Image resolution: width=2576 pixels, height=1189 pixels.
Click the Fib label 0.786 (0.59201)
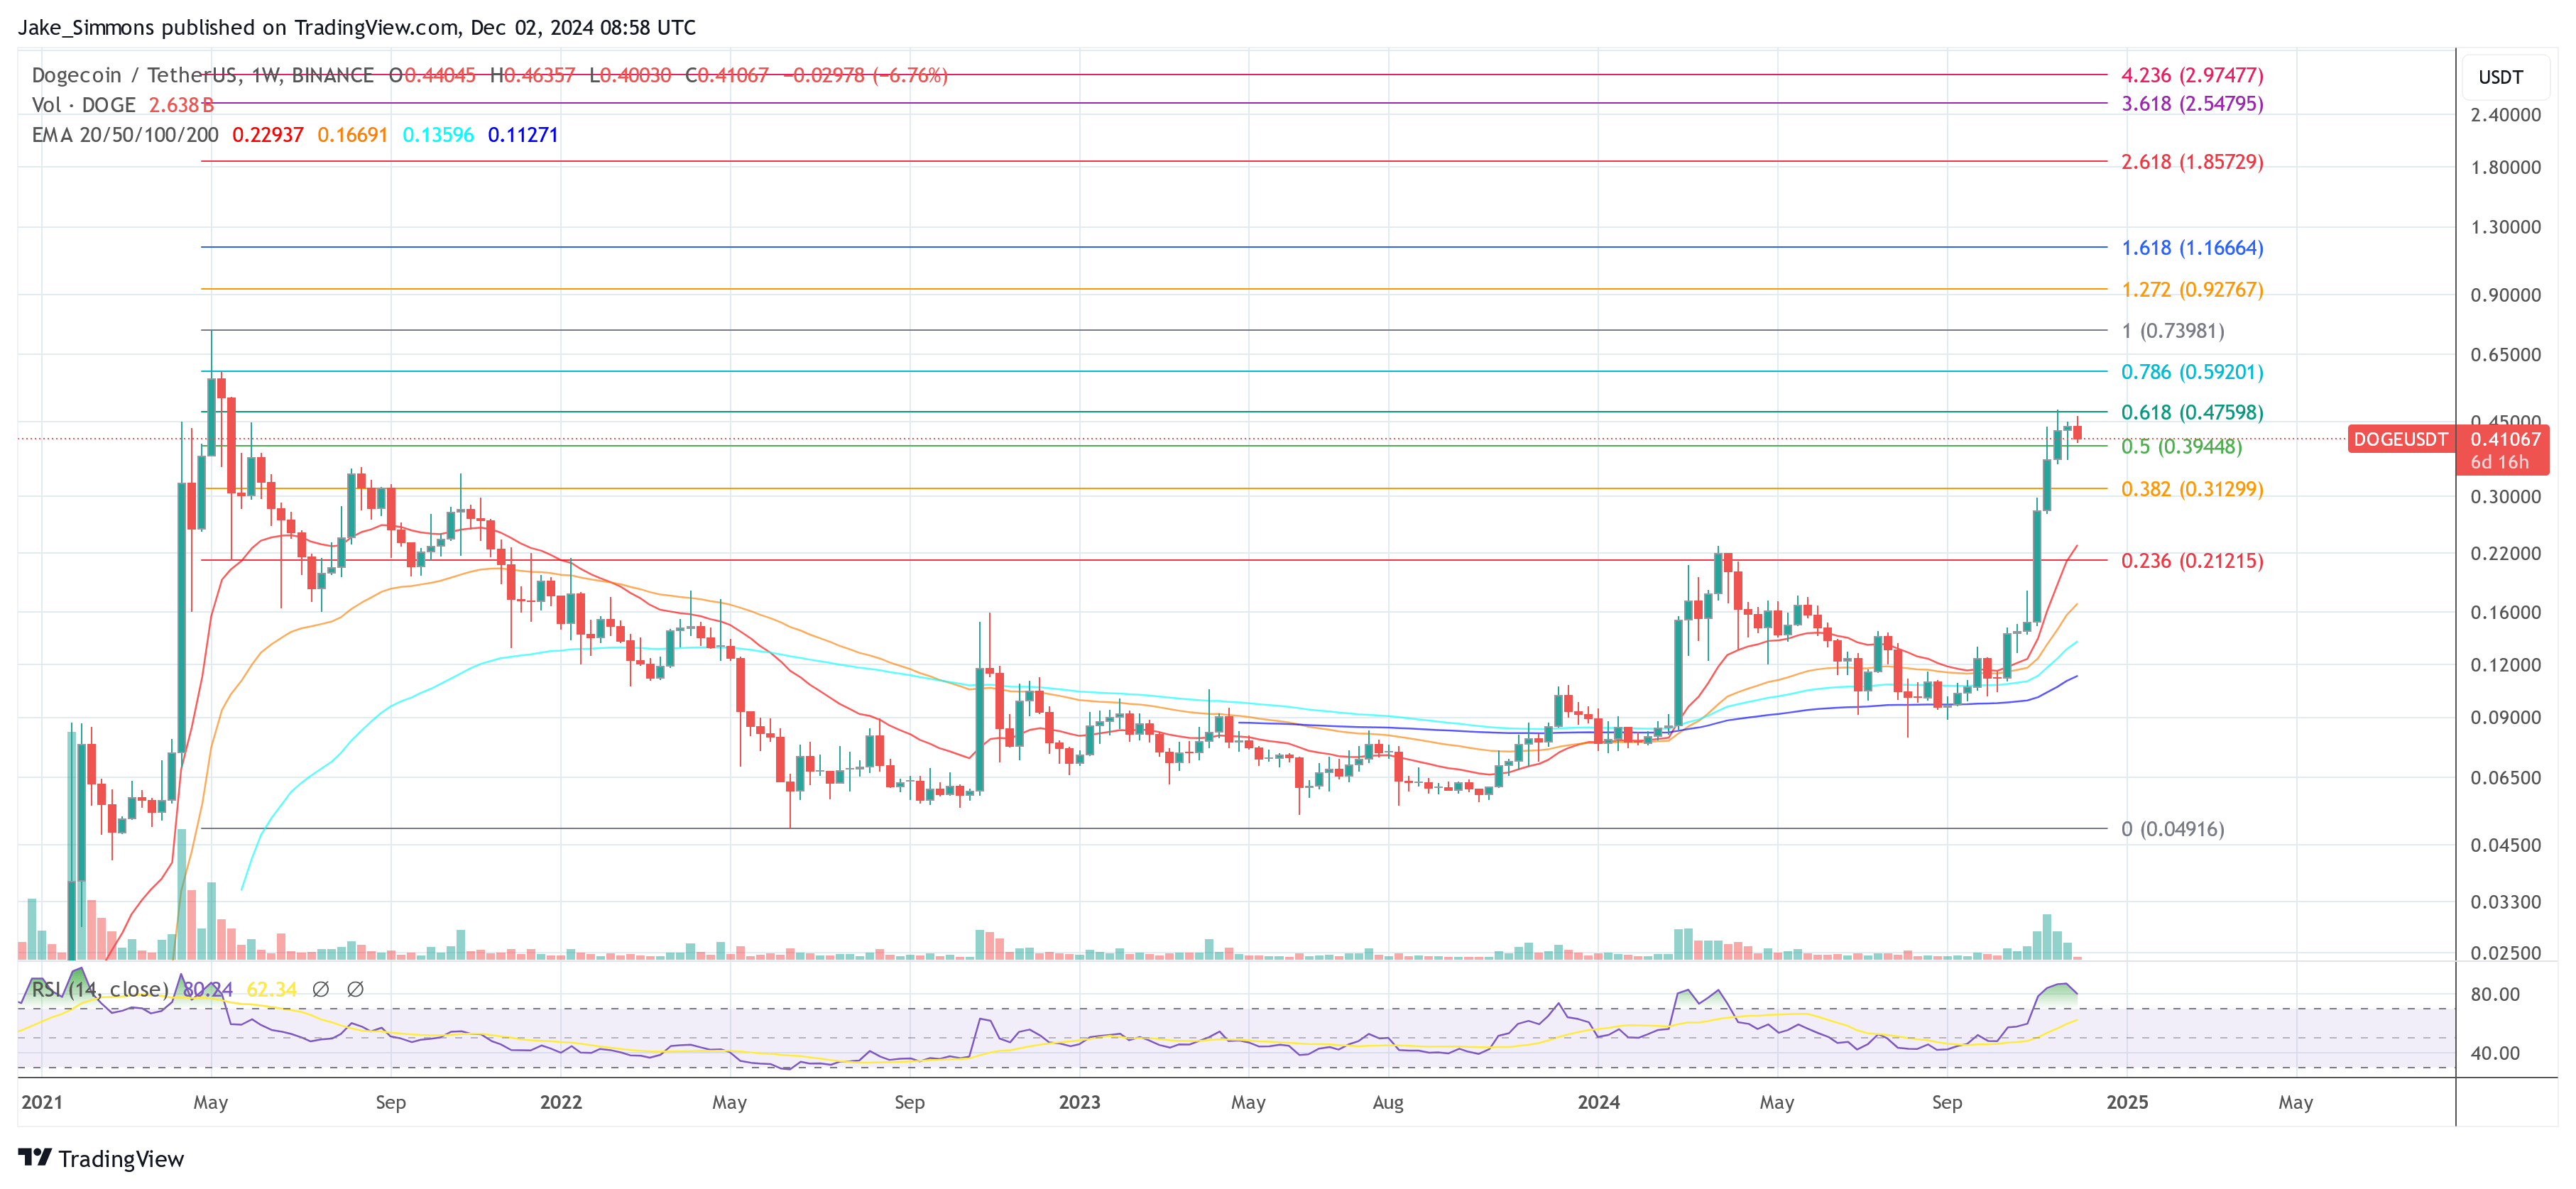tap(2192, 371)
